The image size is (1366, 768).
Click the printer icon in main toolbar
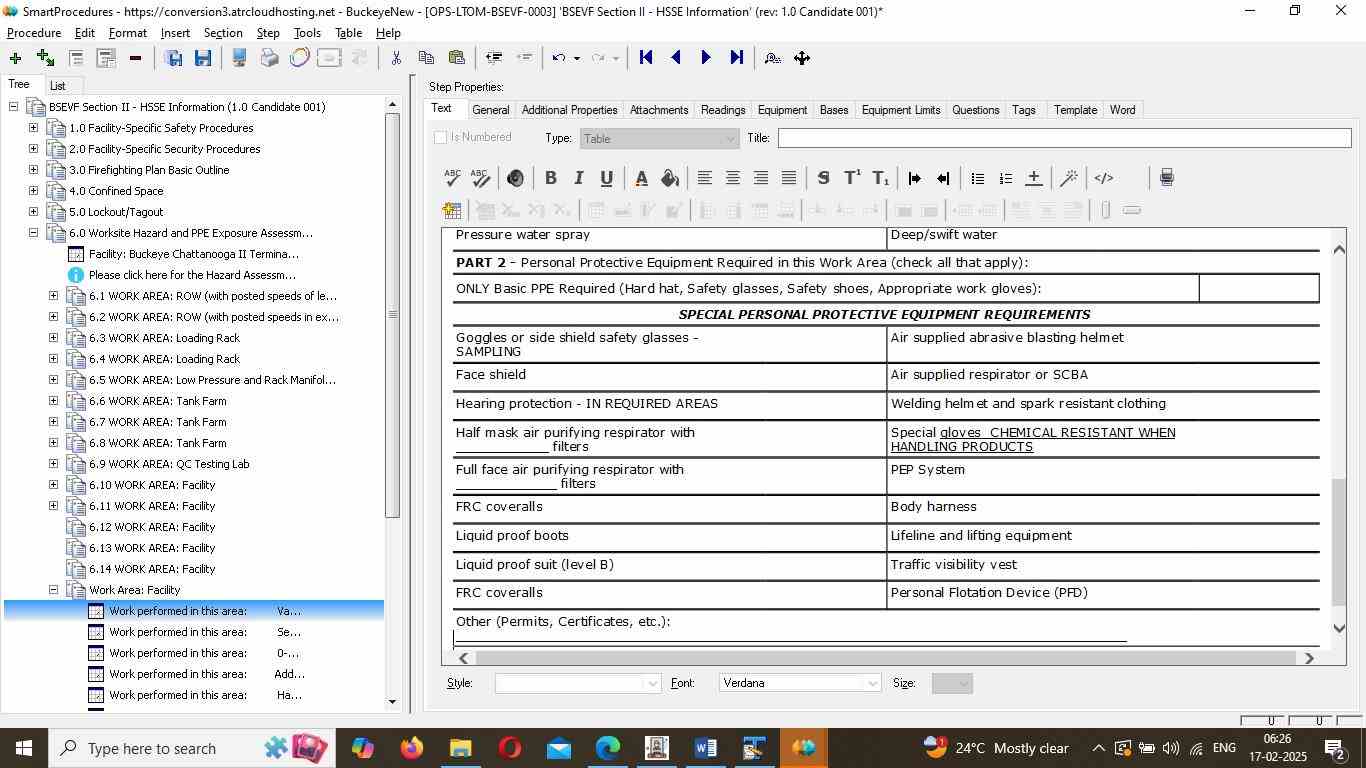269,58
